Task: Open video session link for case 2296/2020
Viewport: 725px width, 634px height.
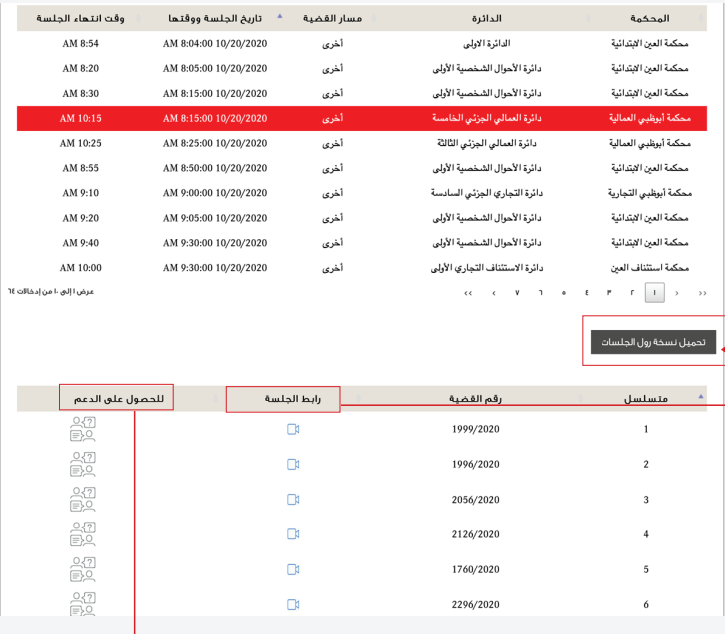Action: pyautogui.click(x=293, y=604)
